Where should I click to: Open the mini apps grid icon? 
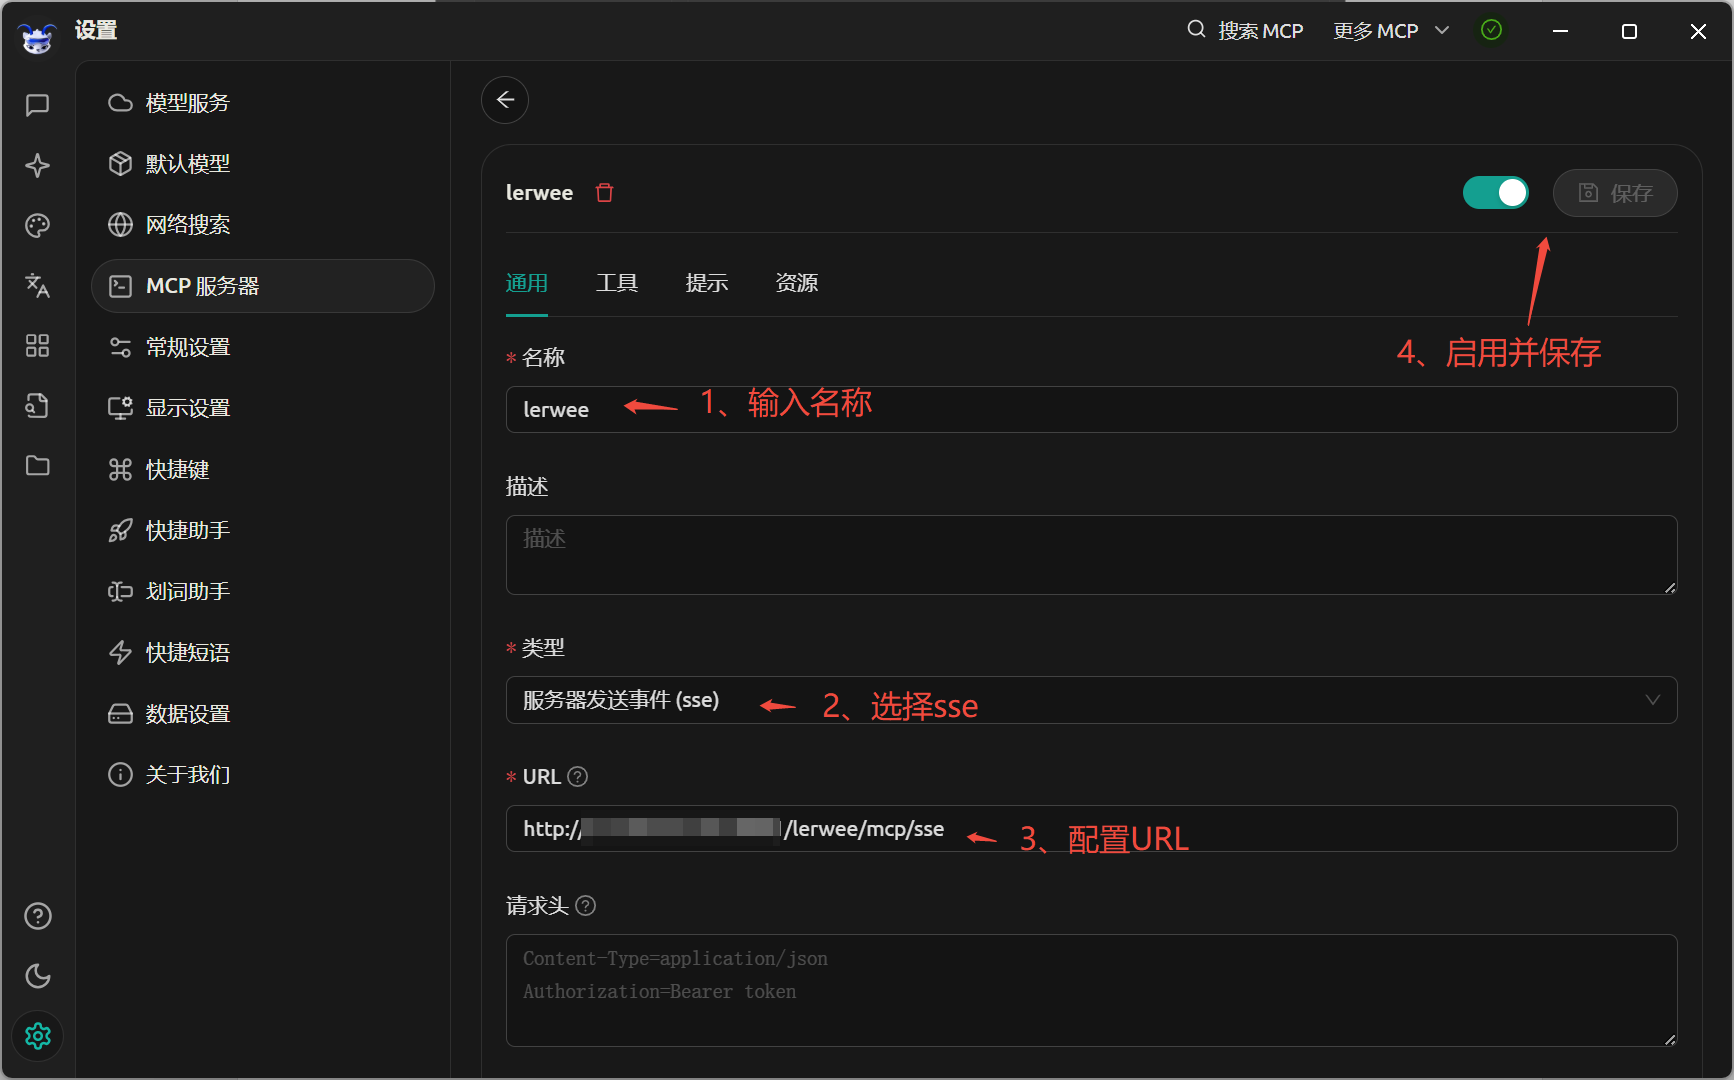38,345
